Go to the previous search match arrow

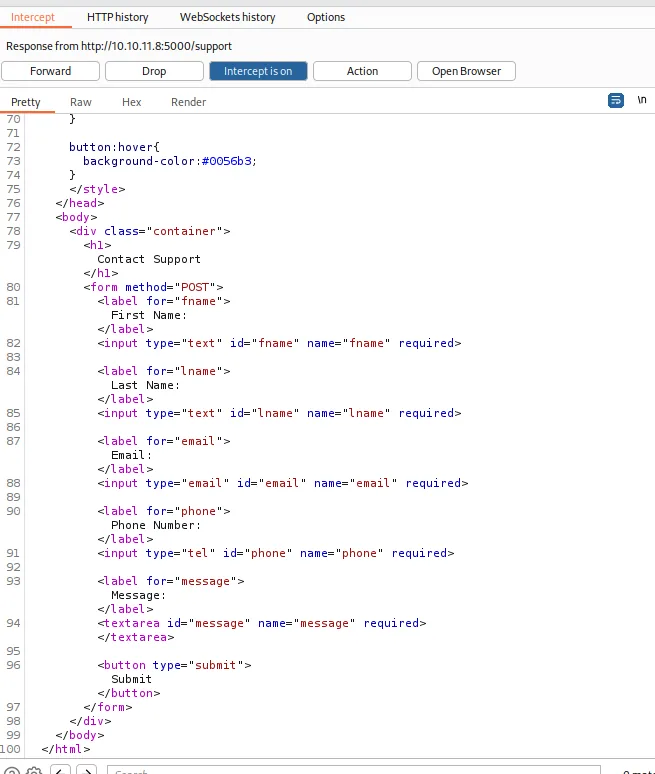(x=60, y=771)
